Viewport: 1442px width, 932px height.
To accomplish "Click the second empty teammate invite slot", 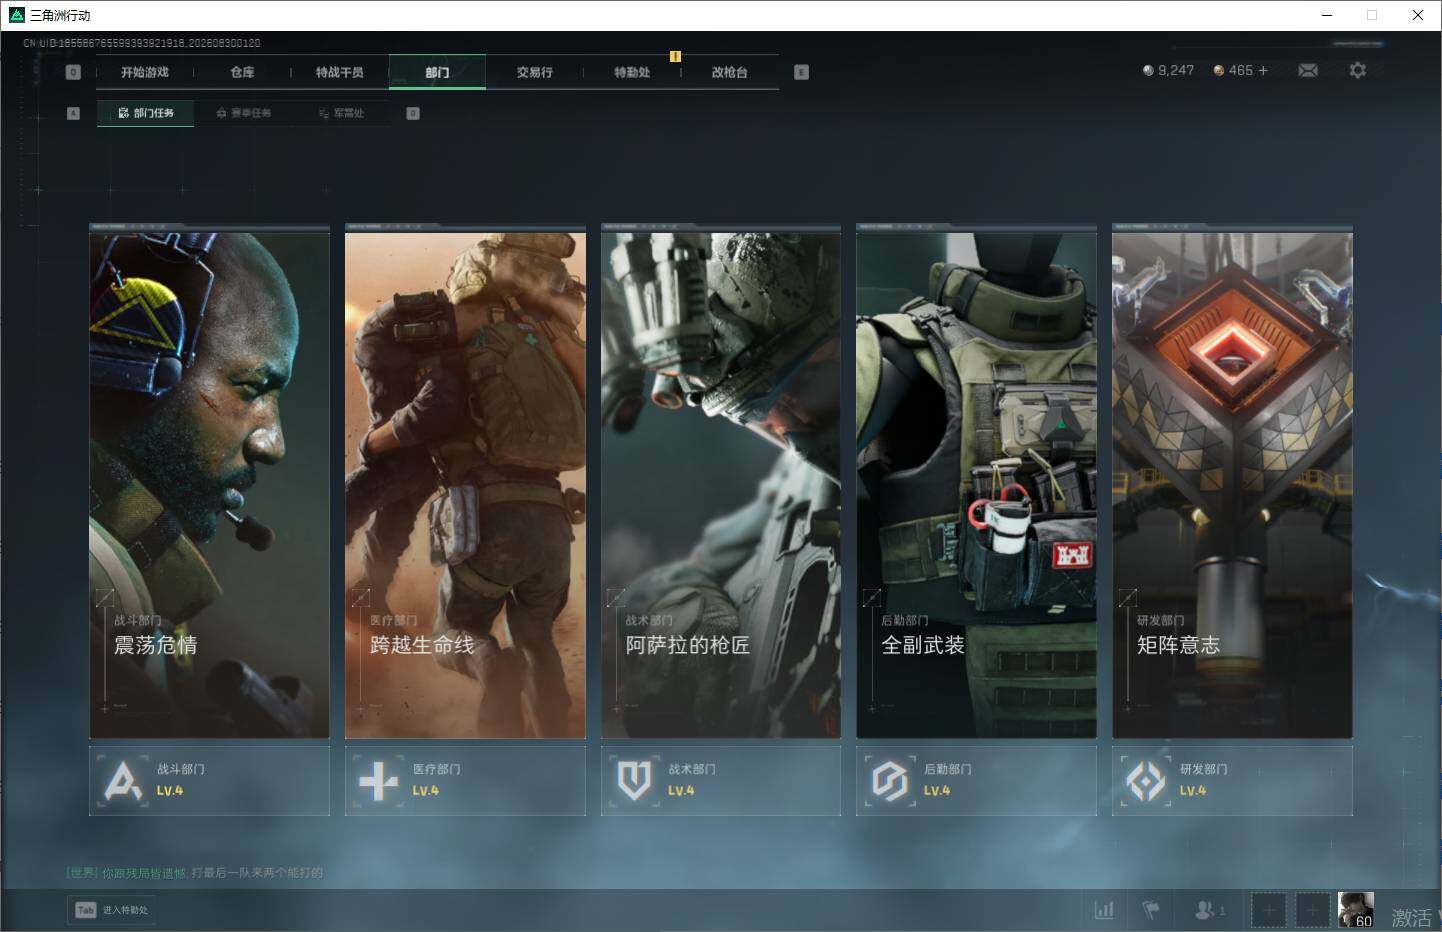I will point(1312,910).
